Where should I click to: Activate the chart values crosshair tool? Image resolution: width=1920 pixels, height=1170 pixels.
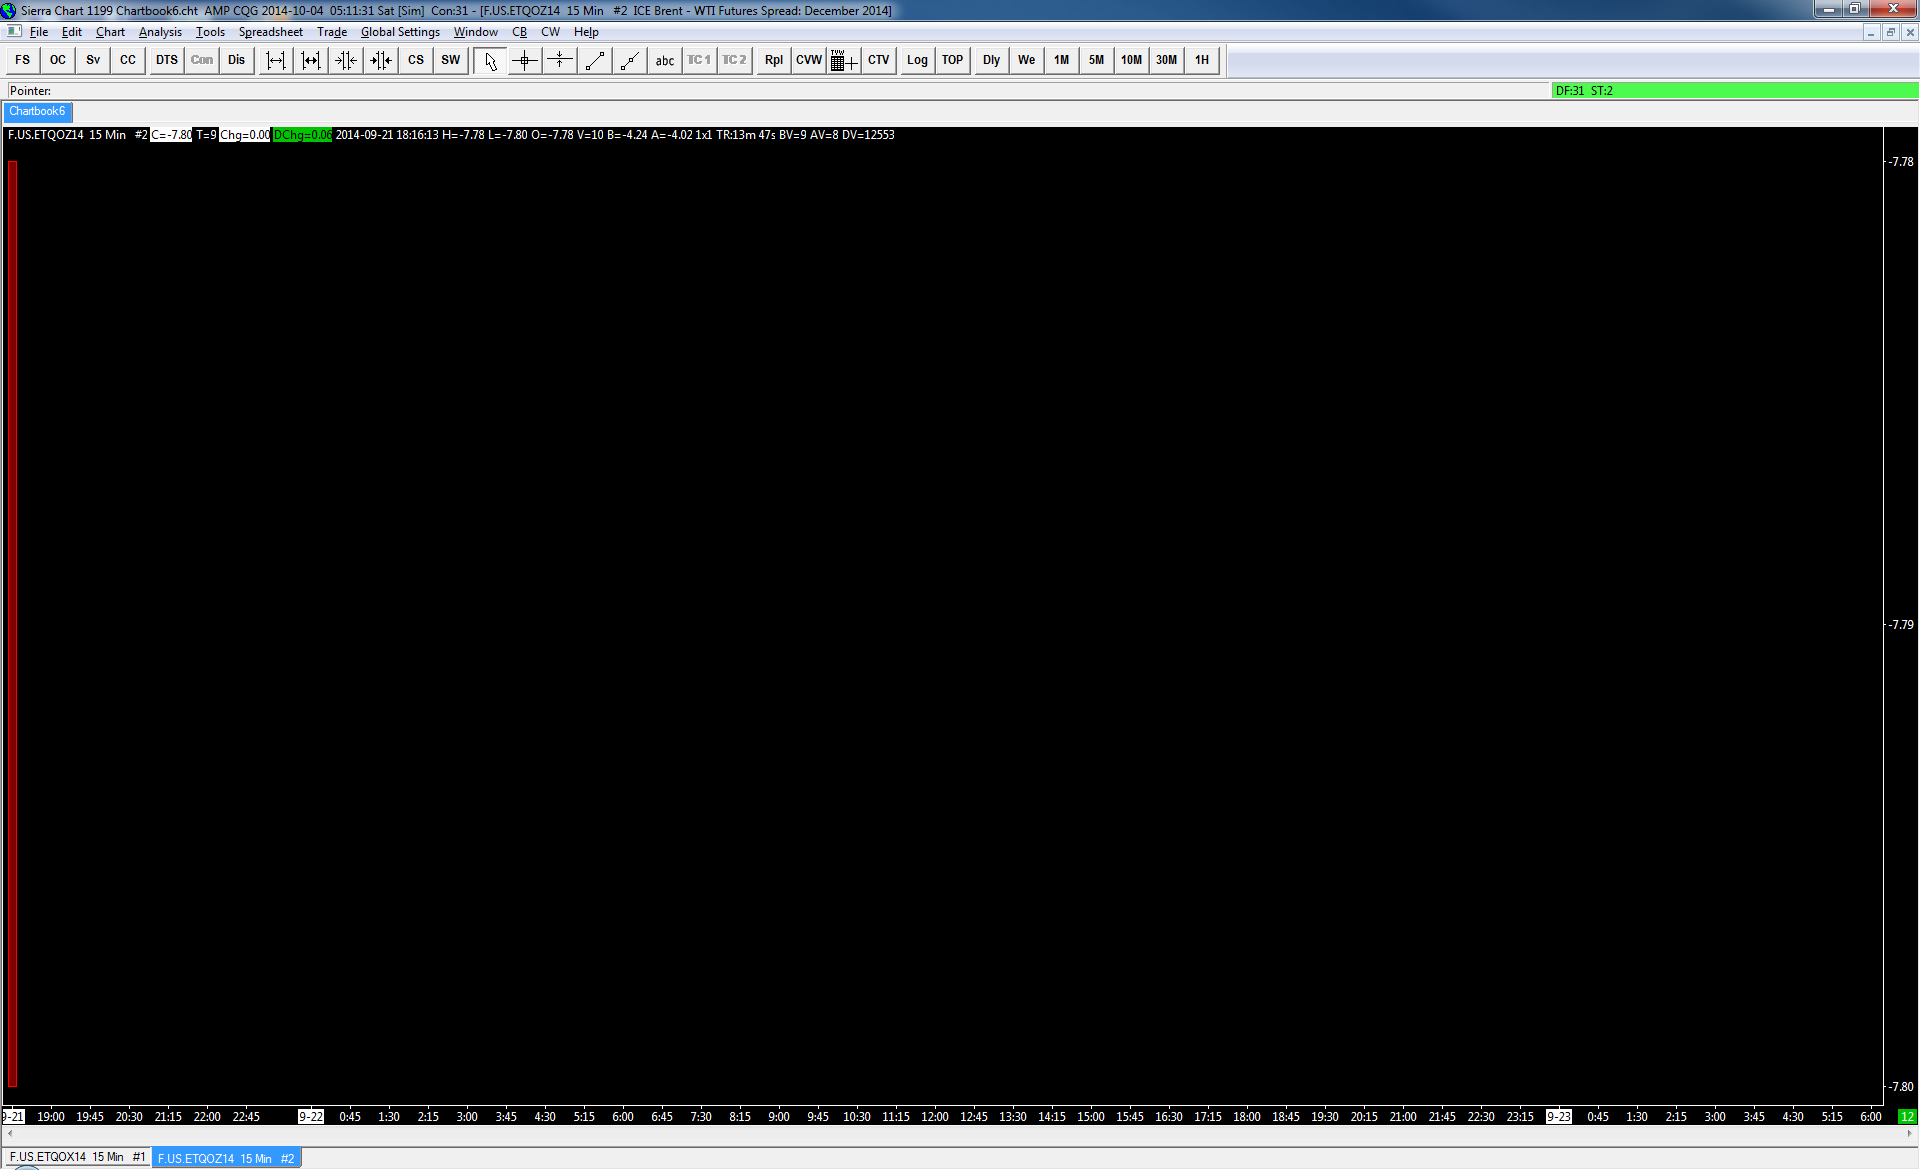(525, 61)
